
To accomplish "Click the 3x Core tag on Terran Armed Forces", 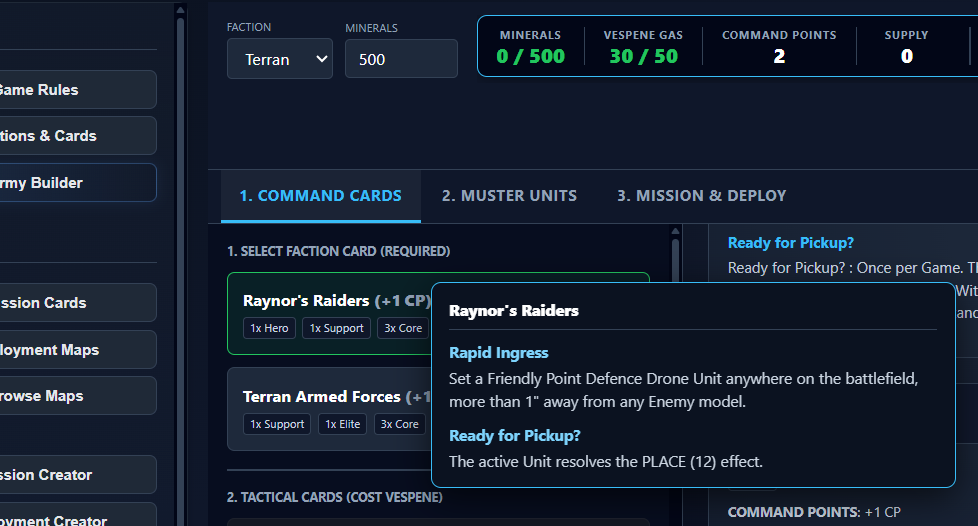I will pos(400,424).
